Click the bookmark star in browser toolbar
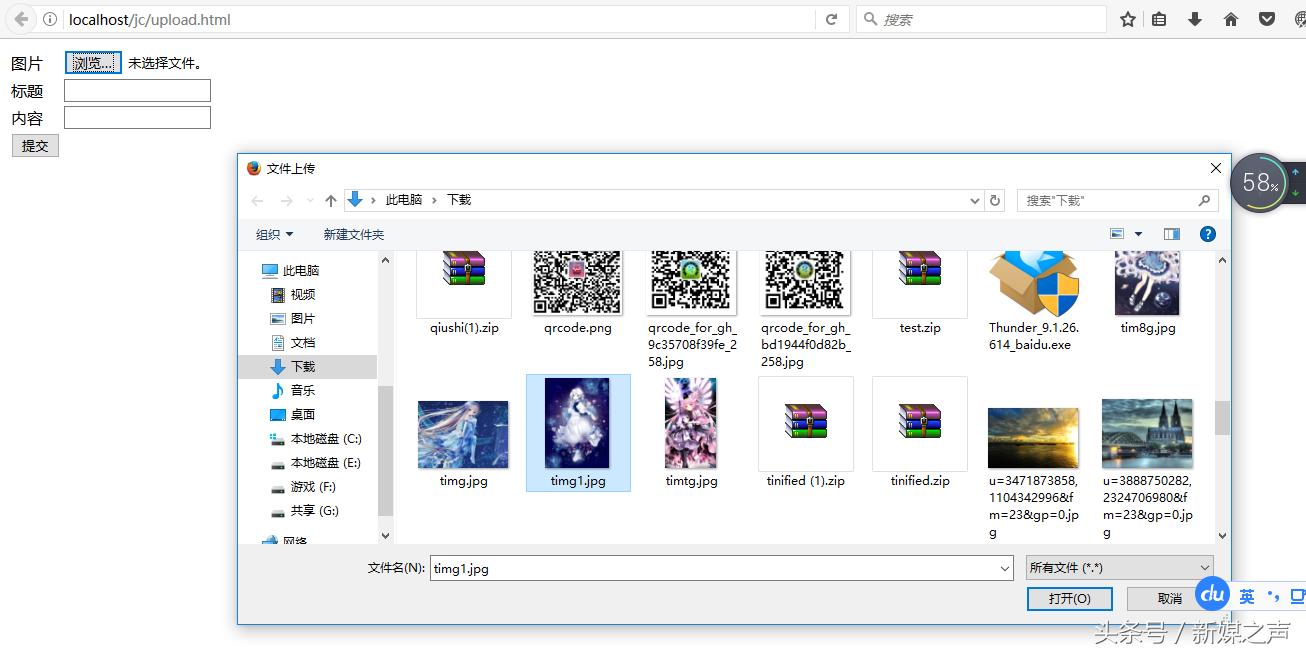The image size is (1306, 654). point(1127,18)
